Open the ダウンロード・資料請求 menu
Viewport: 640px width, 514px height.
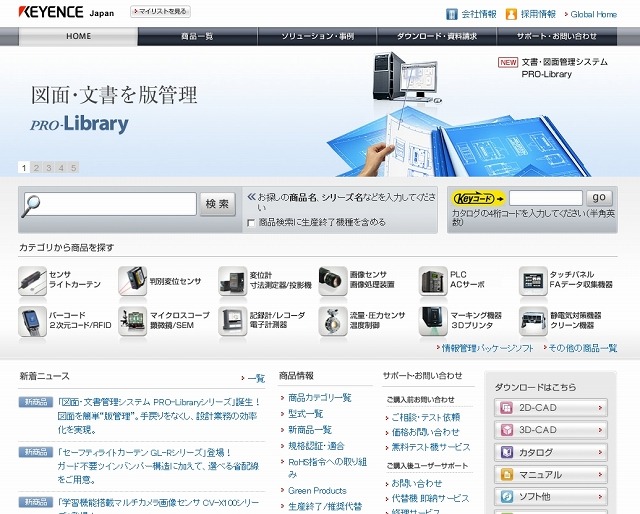(x=437, y=36)
